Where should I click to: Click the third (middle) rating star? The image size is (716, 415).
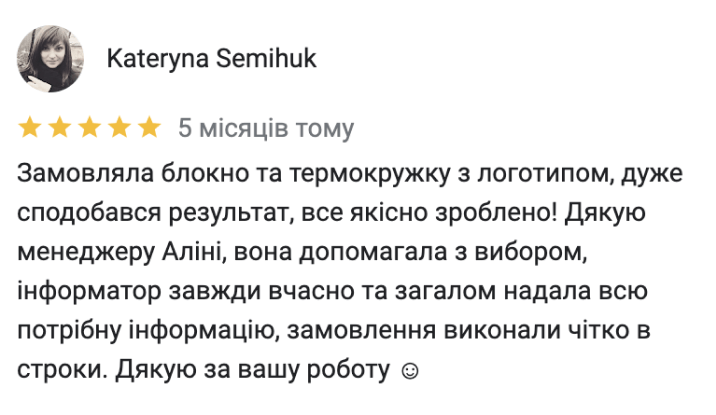pos(89,128)
